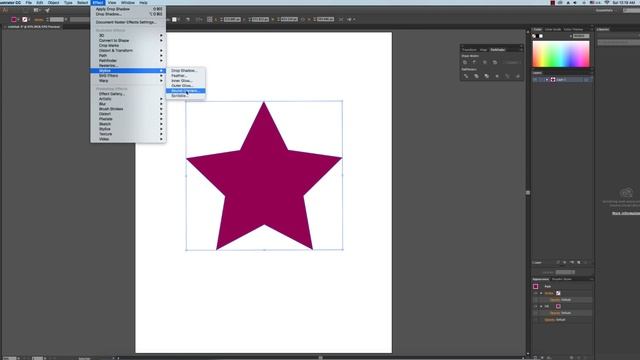This screenshot has height=360, width=640.
Task: Open the File menu
Action: pyautogui.click(x=29, y=2)
